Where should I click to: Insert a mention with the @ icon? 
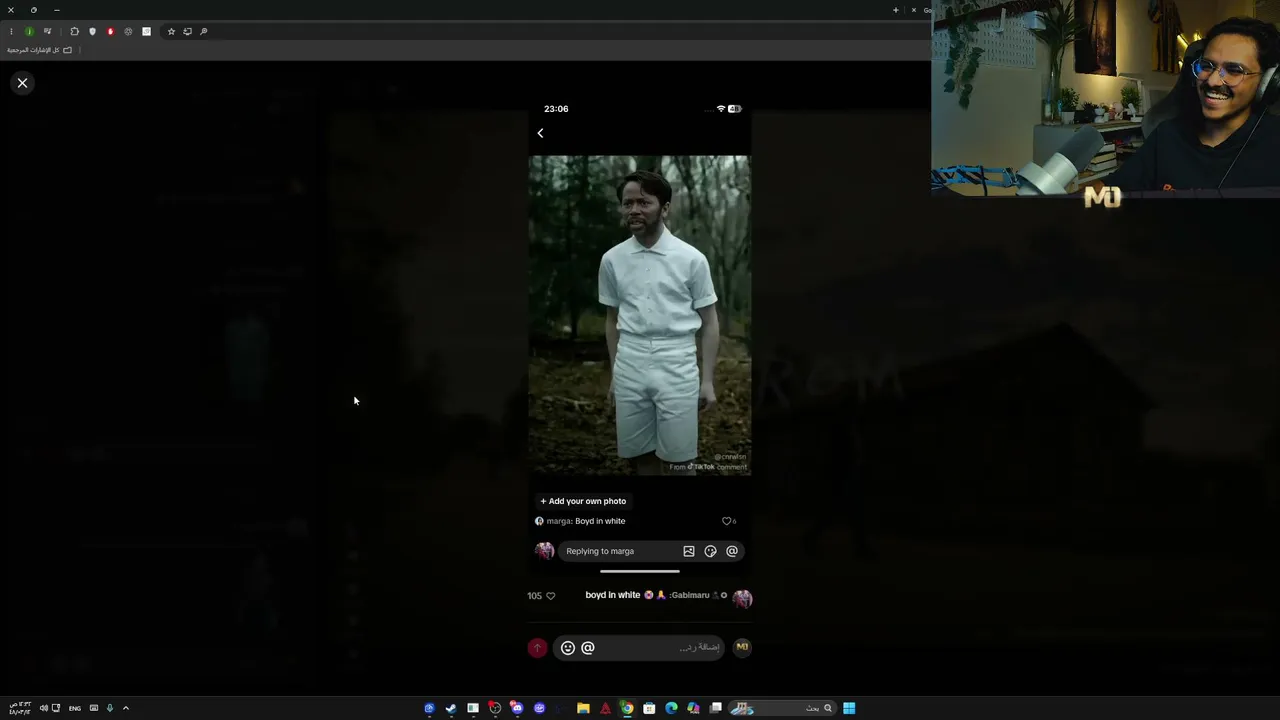588,648
